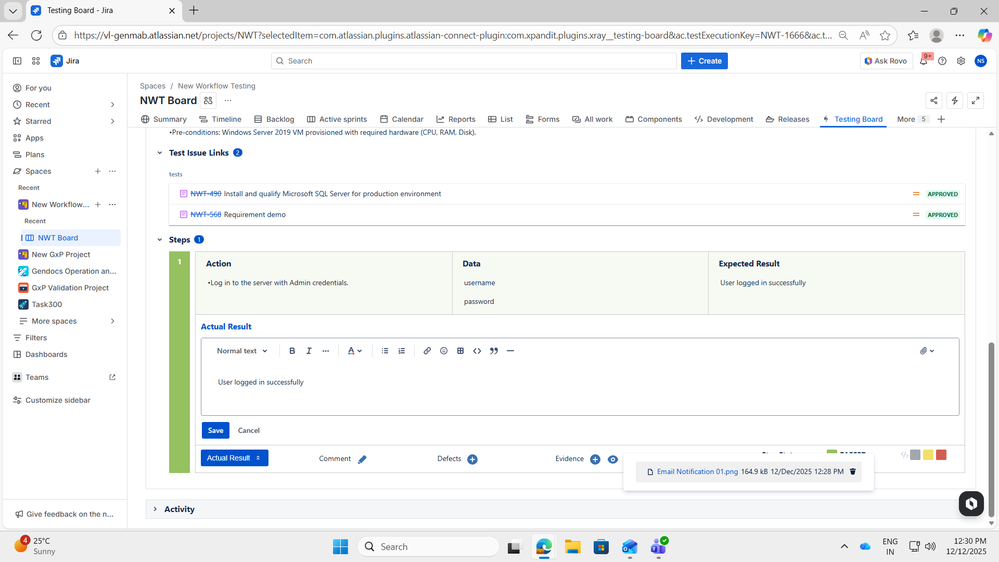Collapse the Steps section
The width and height of the screenshot is (999, 562).
tap(159, 240)
